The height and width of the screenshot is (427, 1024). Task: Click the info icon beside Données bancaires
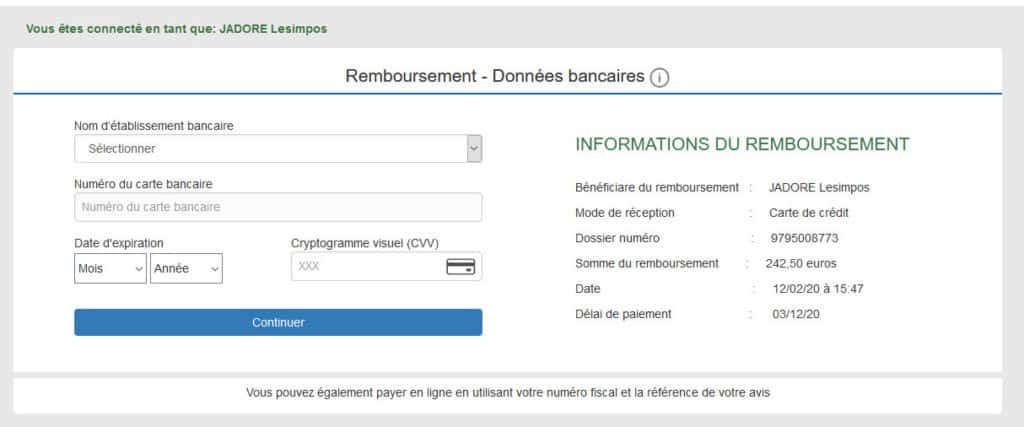point(660,78)
